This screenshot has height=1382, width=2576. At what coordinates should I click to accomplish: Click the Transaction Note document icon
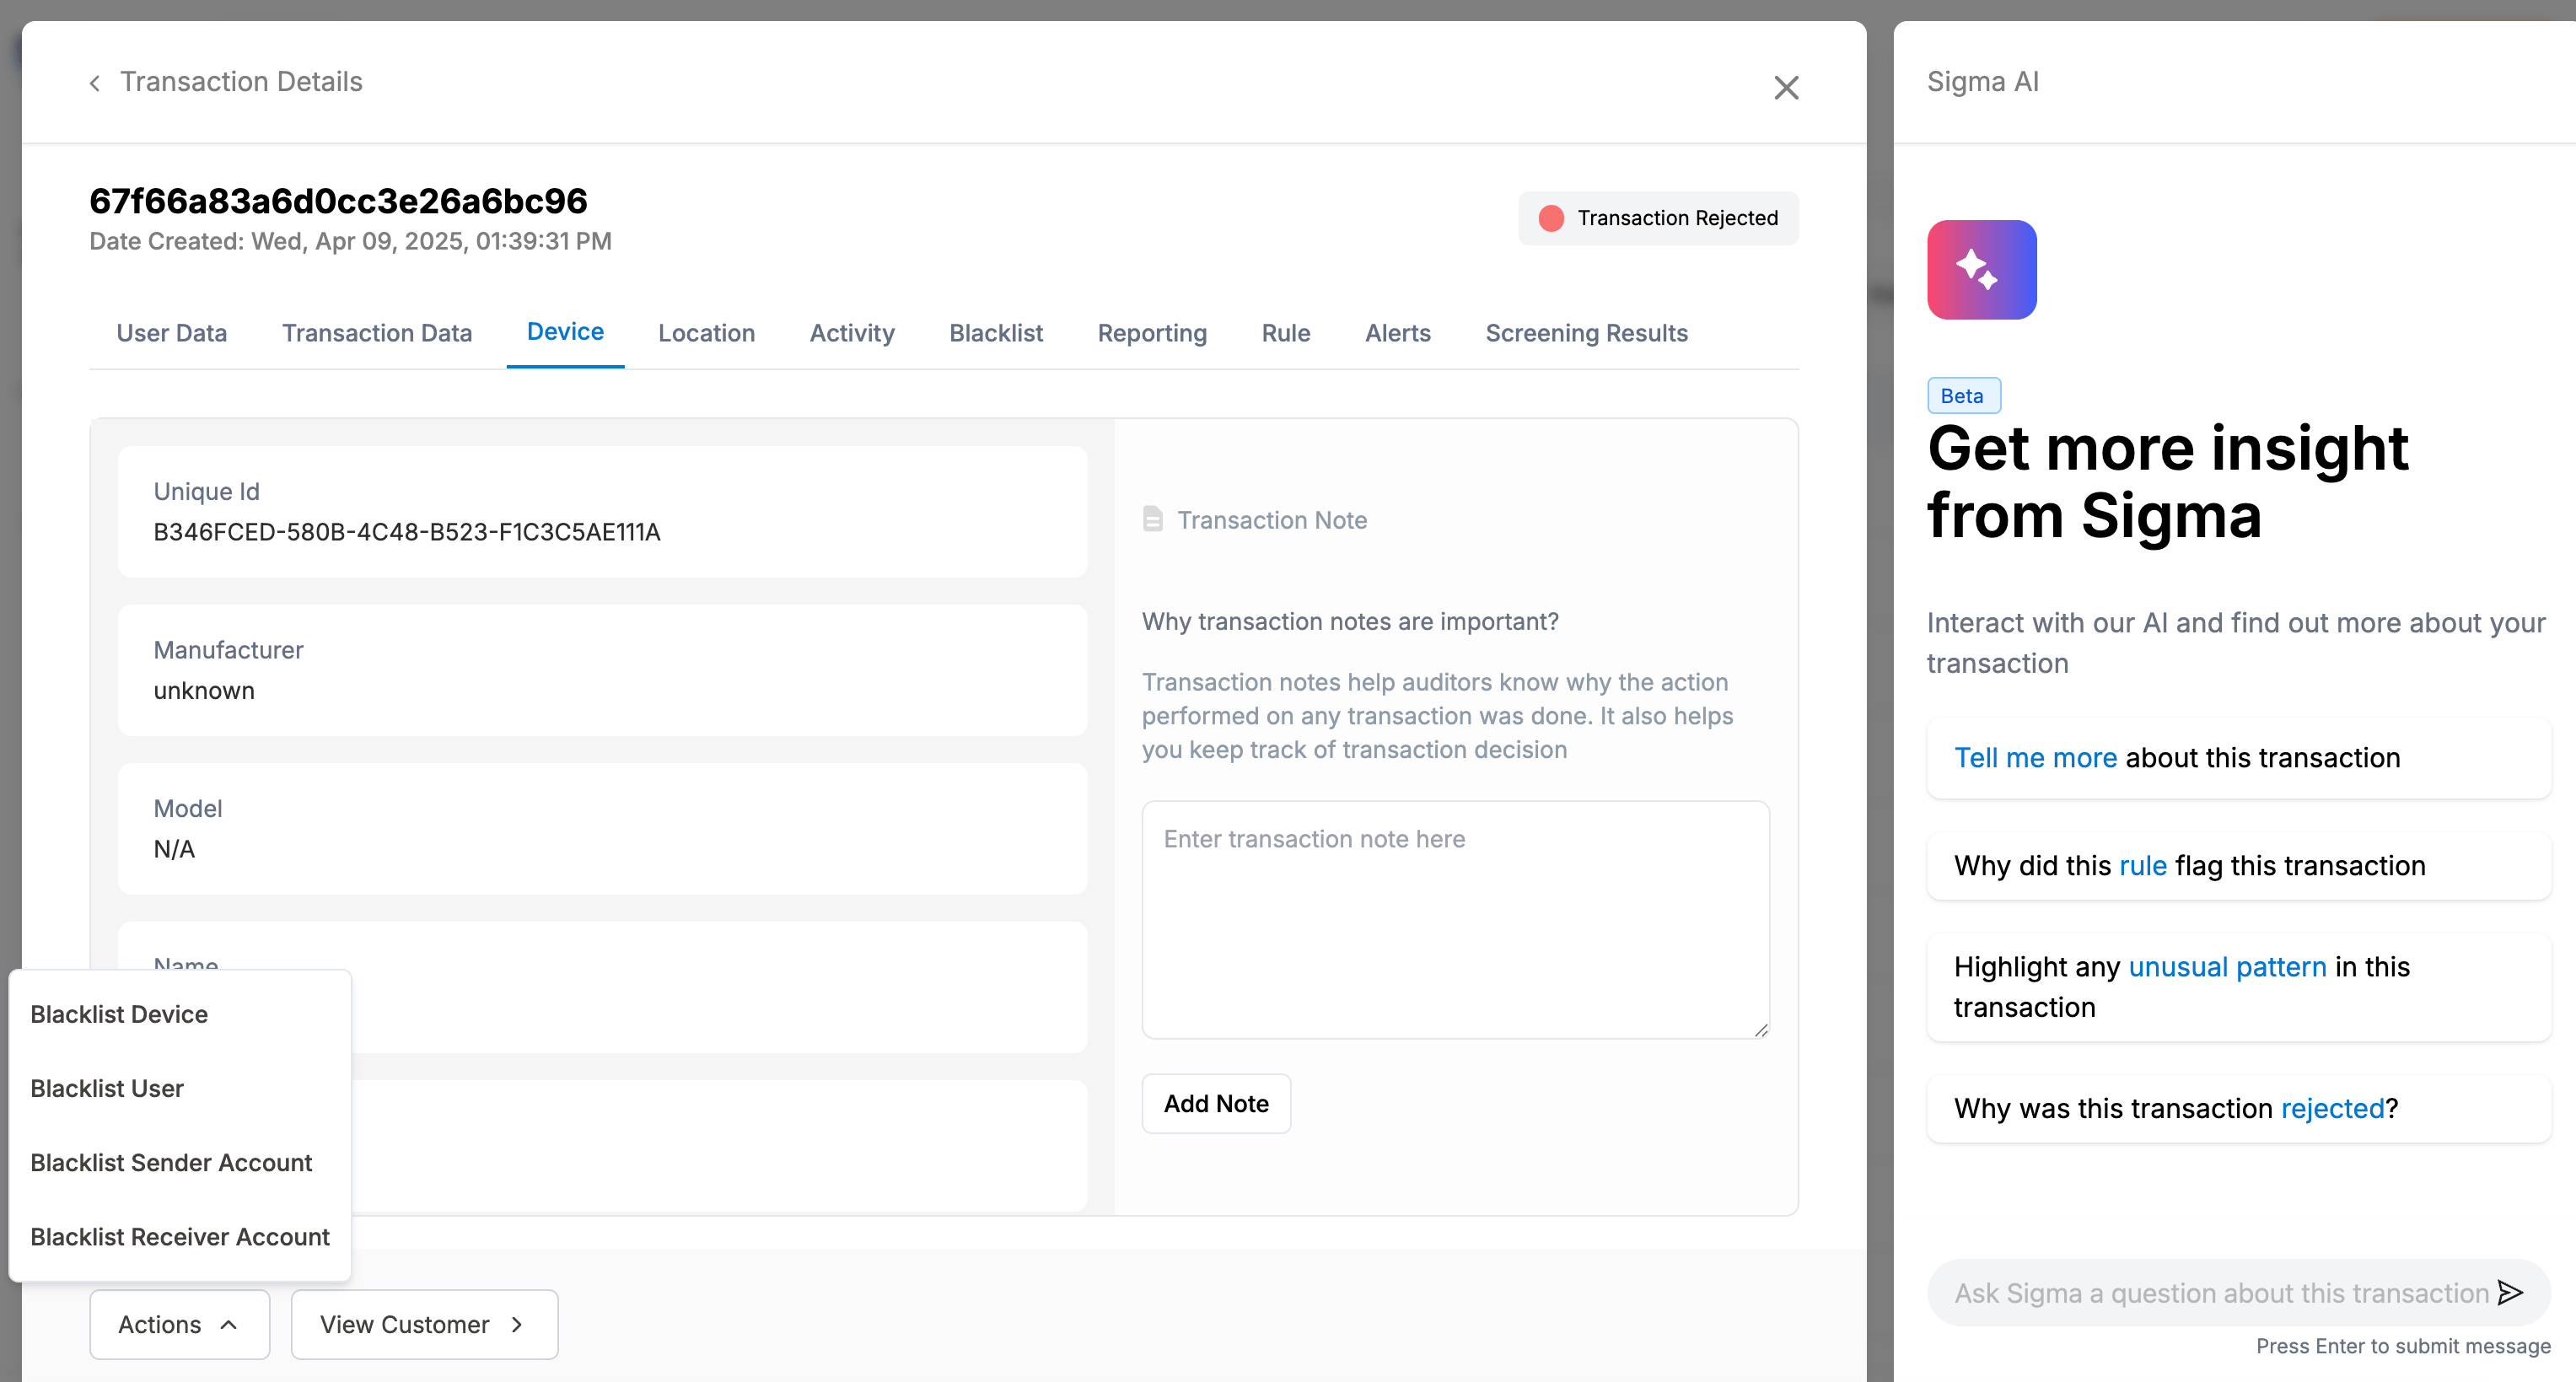pyautogui.click(x=1153, y=519)
